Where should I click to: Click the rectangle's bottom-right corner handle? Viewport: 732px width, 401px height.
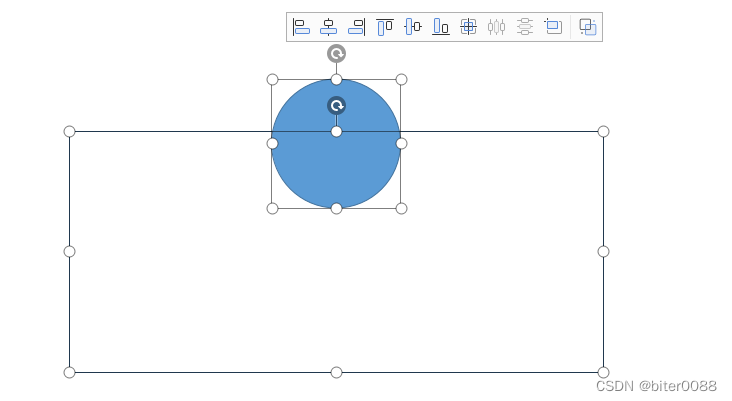click(x=603, y=372)
